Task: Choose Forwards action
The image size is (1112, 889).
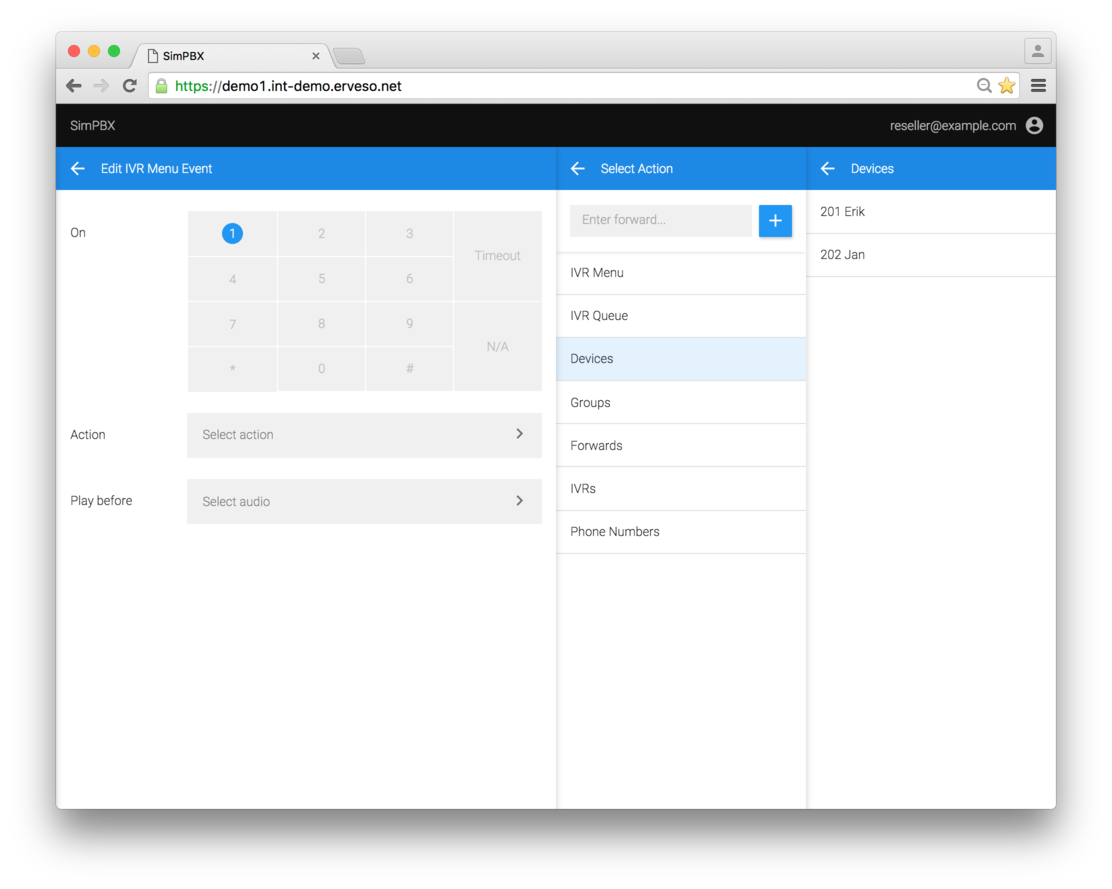Action: click(x=682, y=446)
